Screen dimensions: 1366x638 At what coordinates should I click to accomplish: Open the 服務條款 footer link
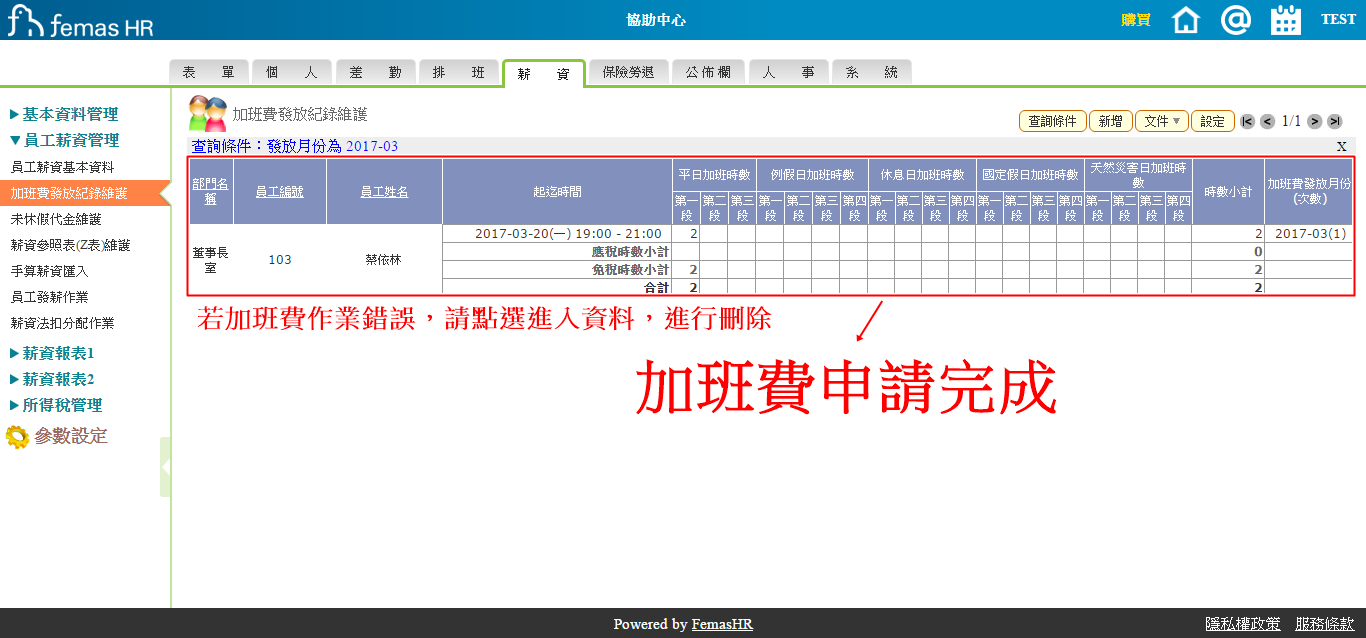(x=1325, y=623)
